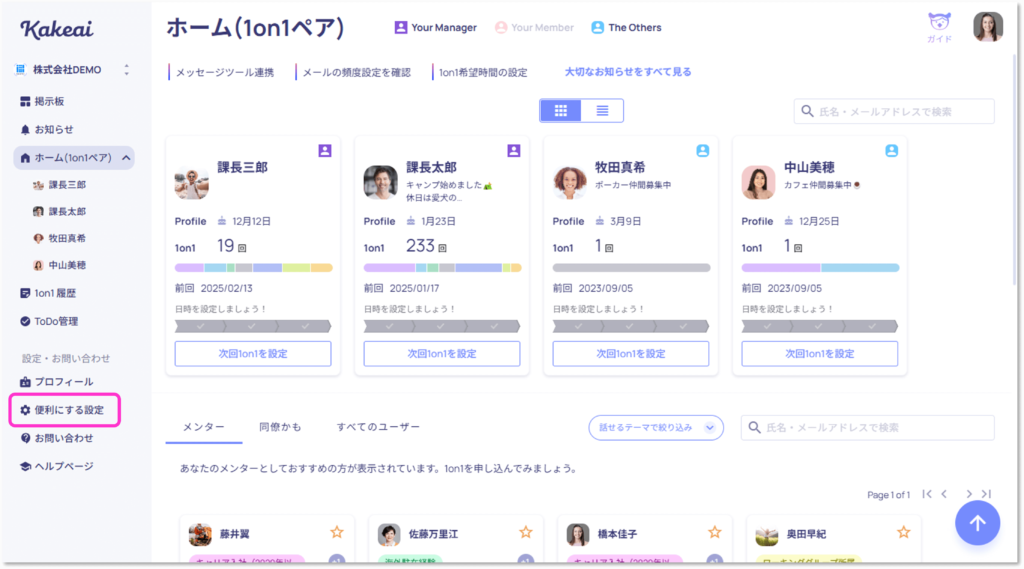Switch to list view
Image resolution: width=1024 pixels, height=569 pixels.
[602, 110]
